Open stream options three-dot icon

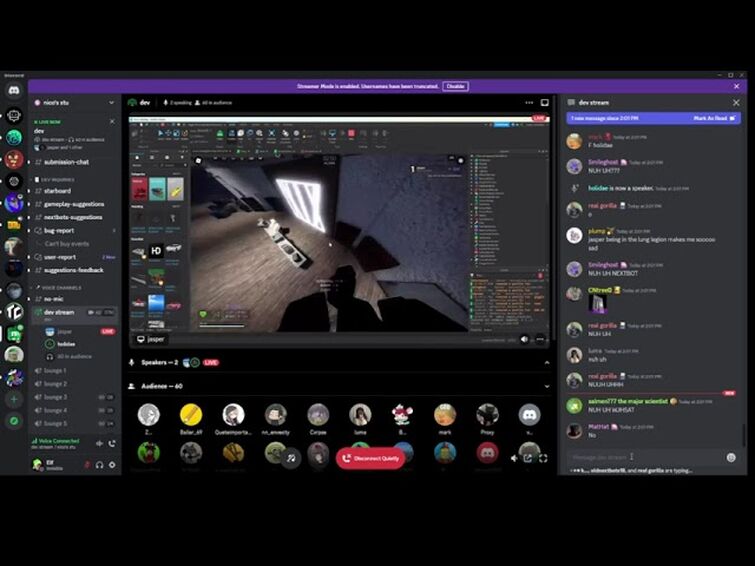(x=540, y=340)
